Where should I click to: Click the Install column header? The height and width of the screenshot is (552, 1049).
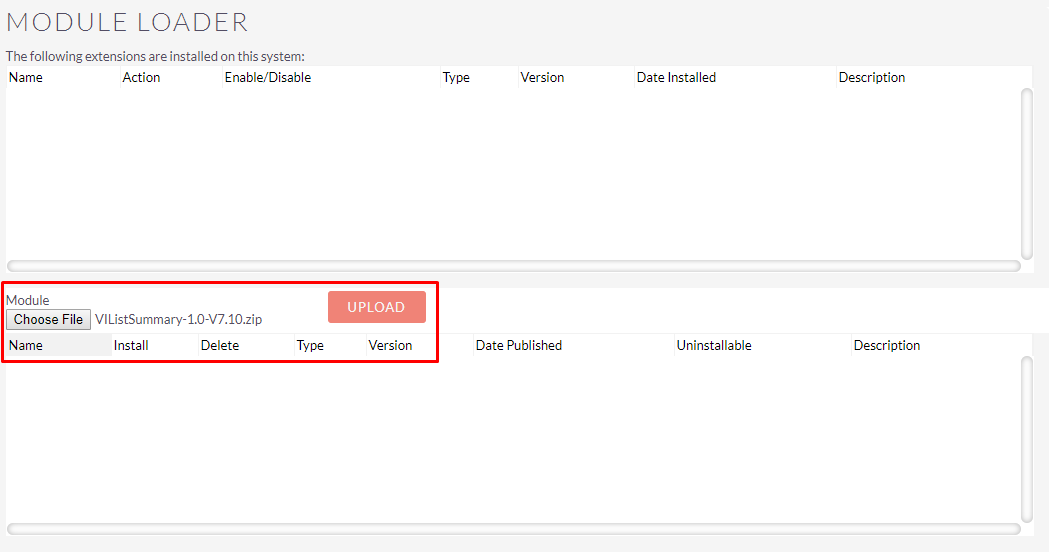(131, 345)
